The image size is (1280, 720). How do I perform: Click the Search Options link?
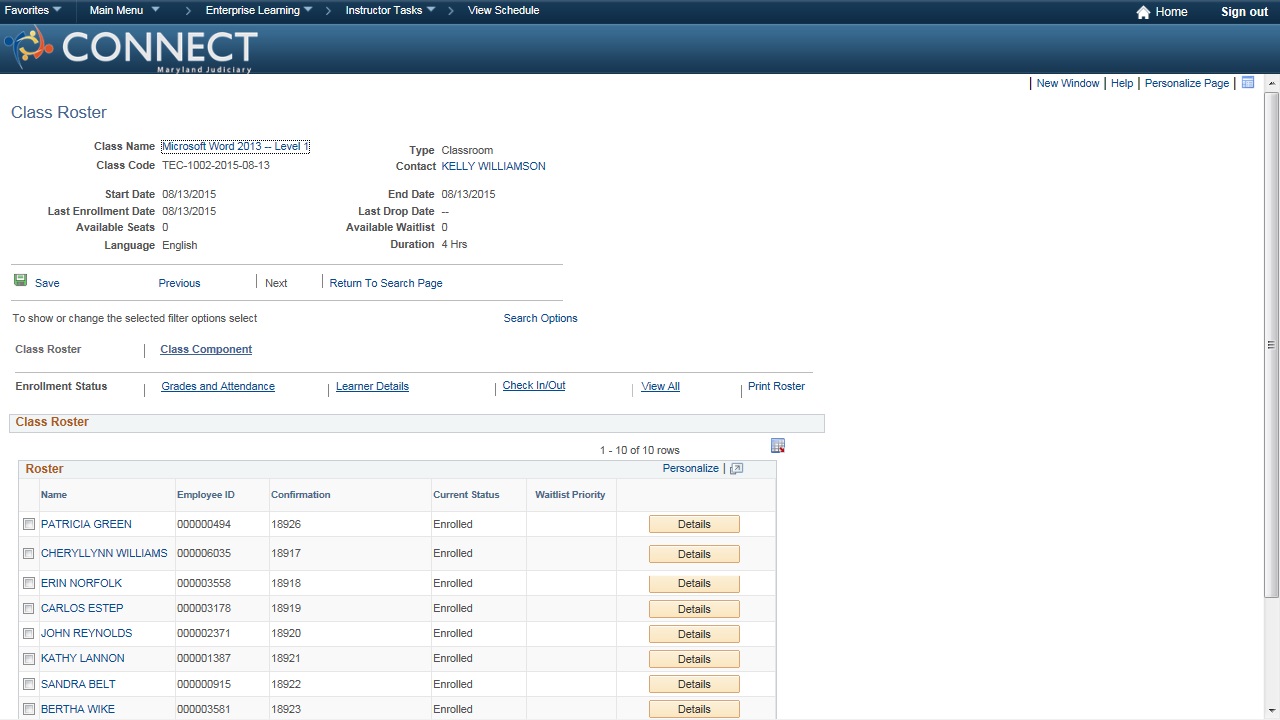[540, 318]
